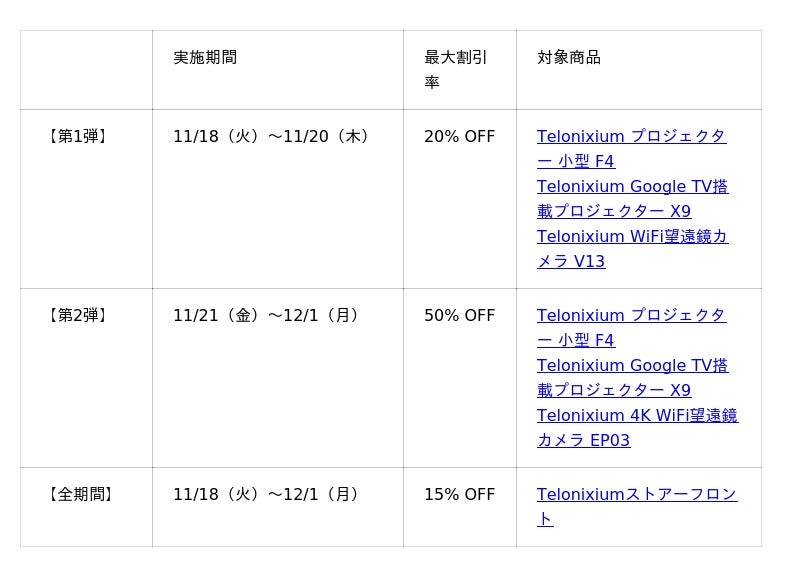Open Google TV搭載プロジェクター X9 link in 第2弾 row
800x577 pixels.
tap(632, 366)
